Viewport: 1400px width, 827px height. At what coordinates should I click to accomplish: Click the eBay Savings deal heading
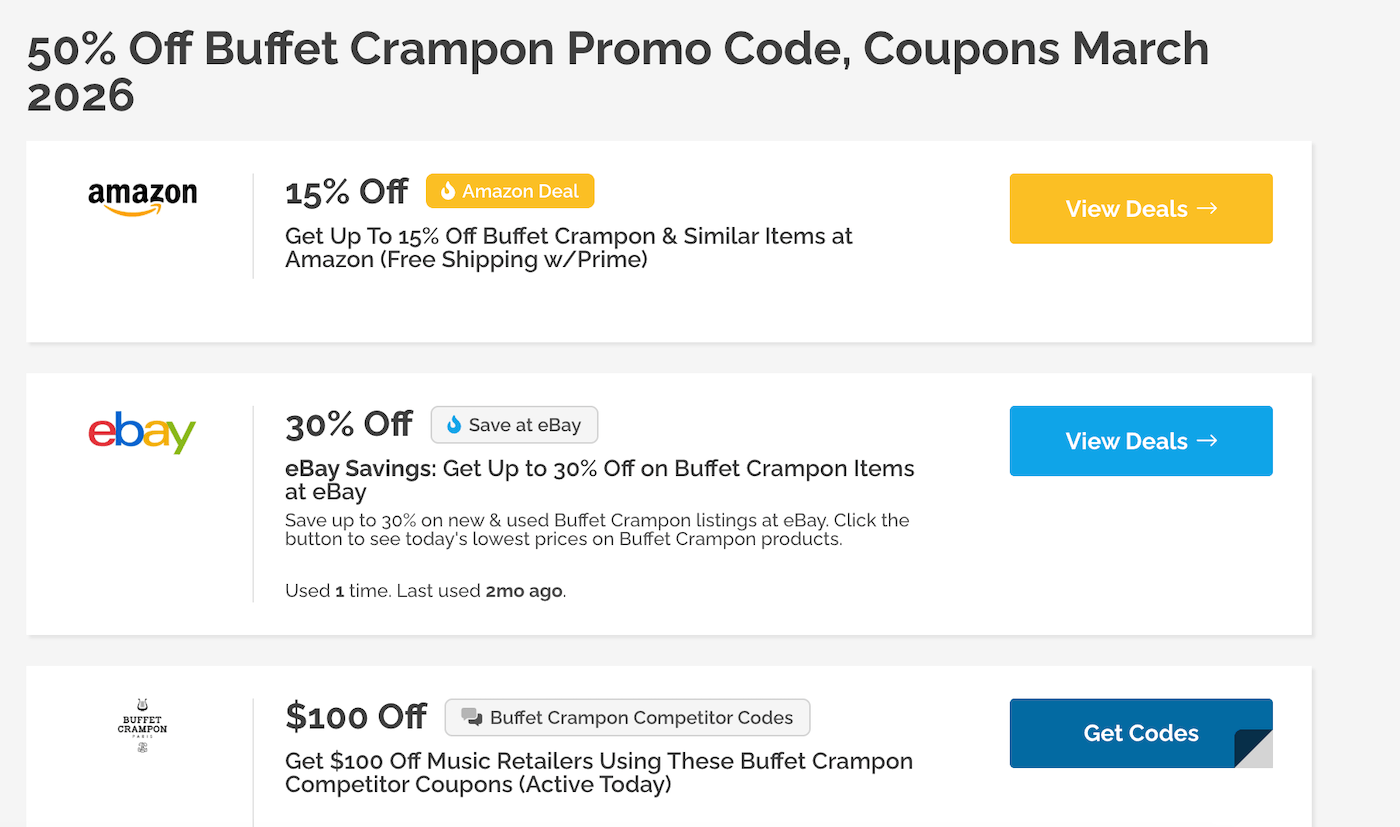pos(600,480)
